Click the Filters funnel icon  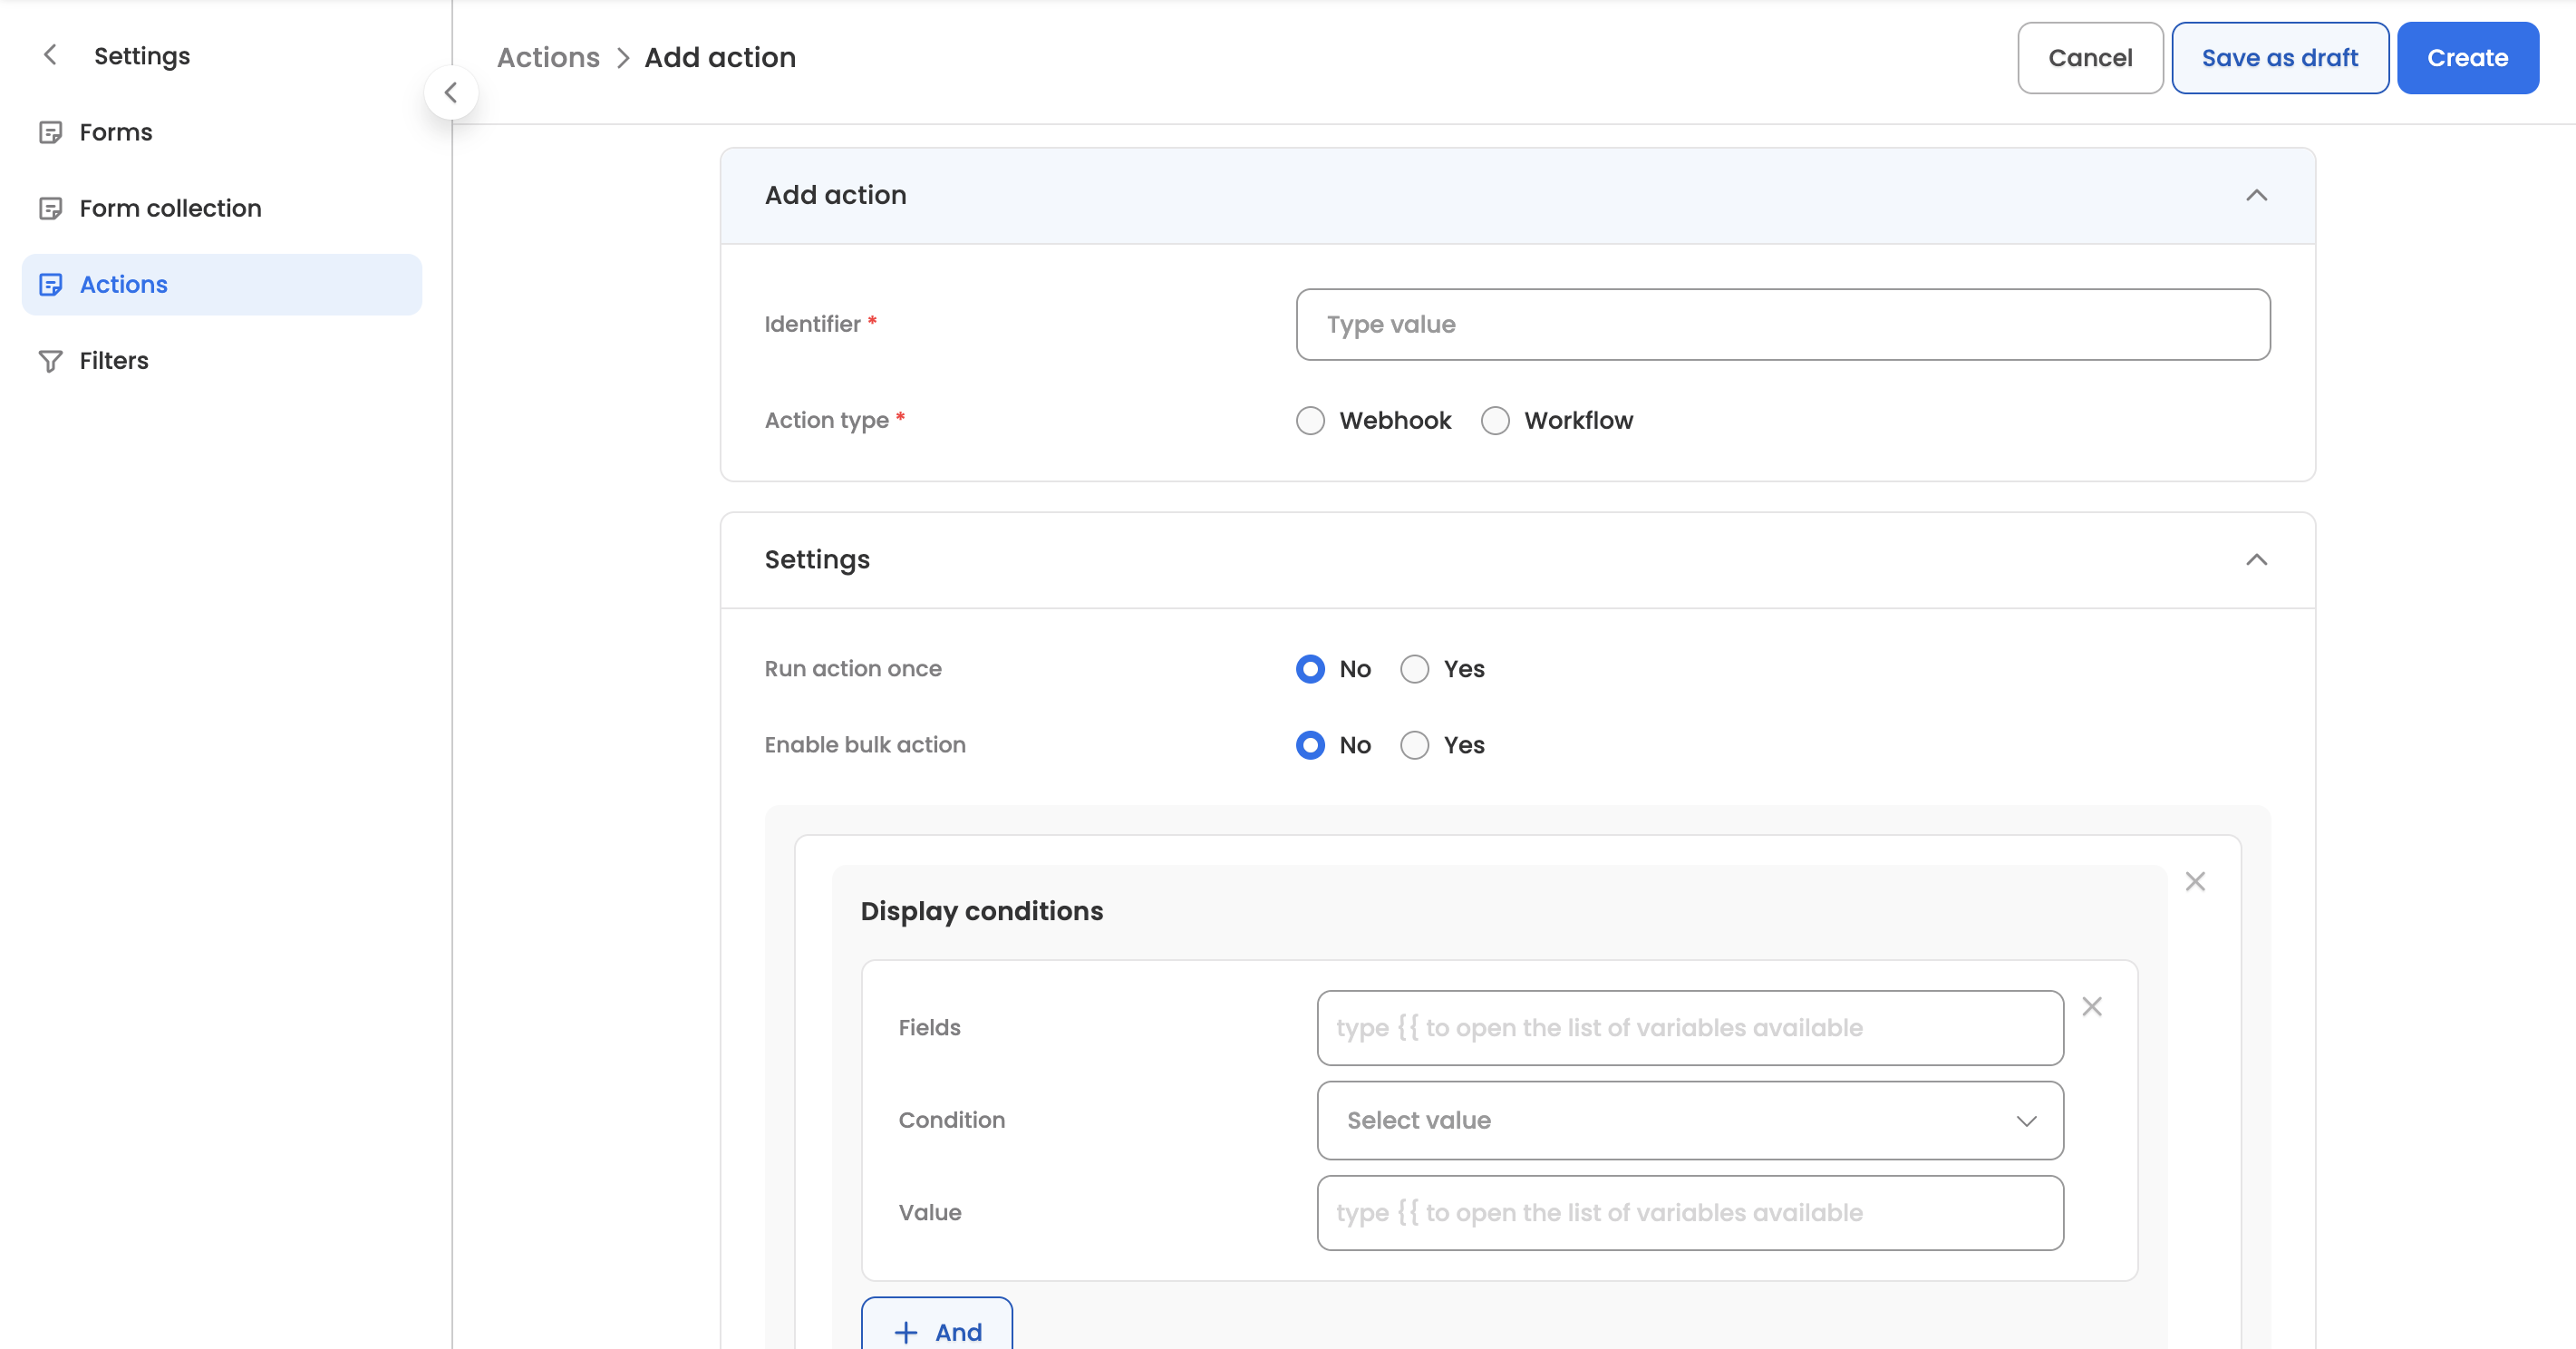click(x=50, y=361)
